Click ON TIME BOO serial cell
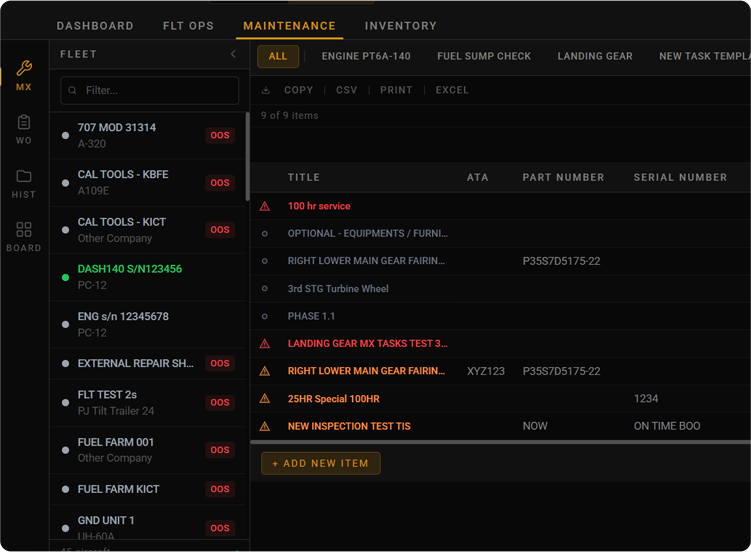Viewport: 751px width, 552px height. click(667, 426)
